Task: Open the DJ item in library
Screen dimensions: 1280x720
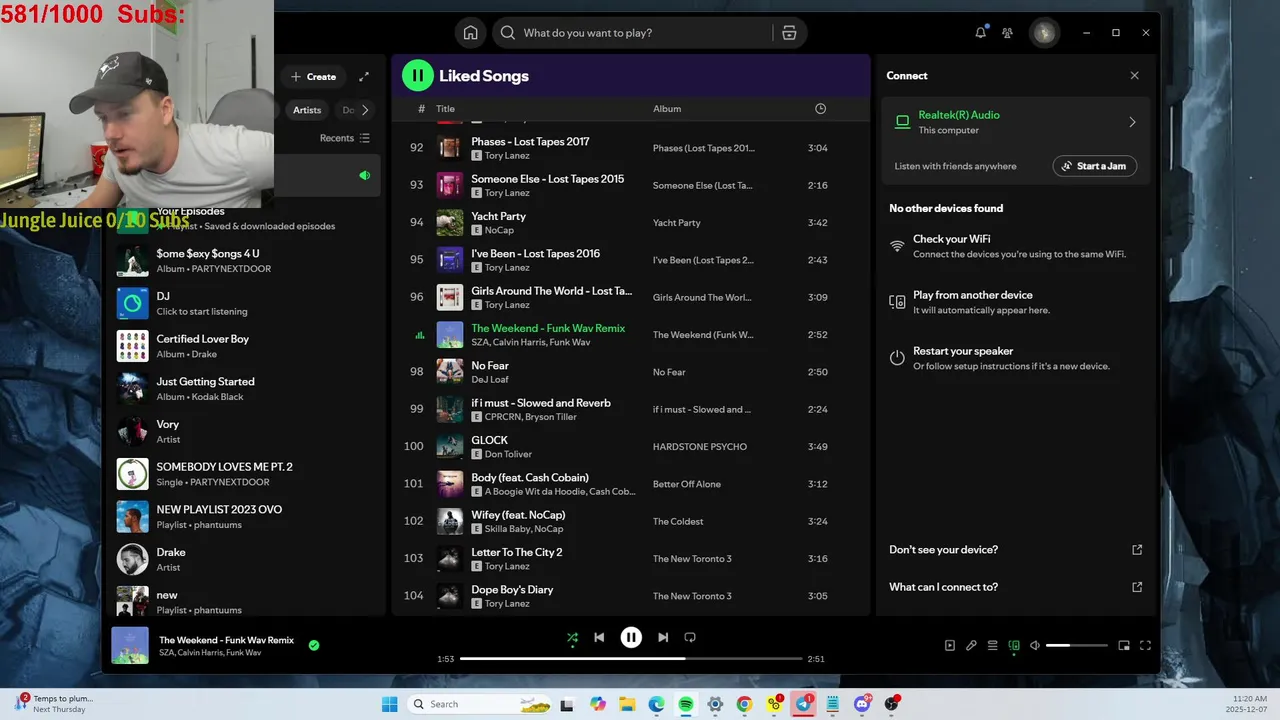Action: click(245, 303)
